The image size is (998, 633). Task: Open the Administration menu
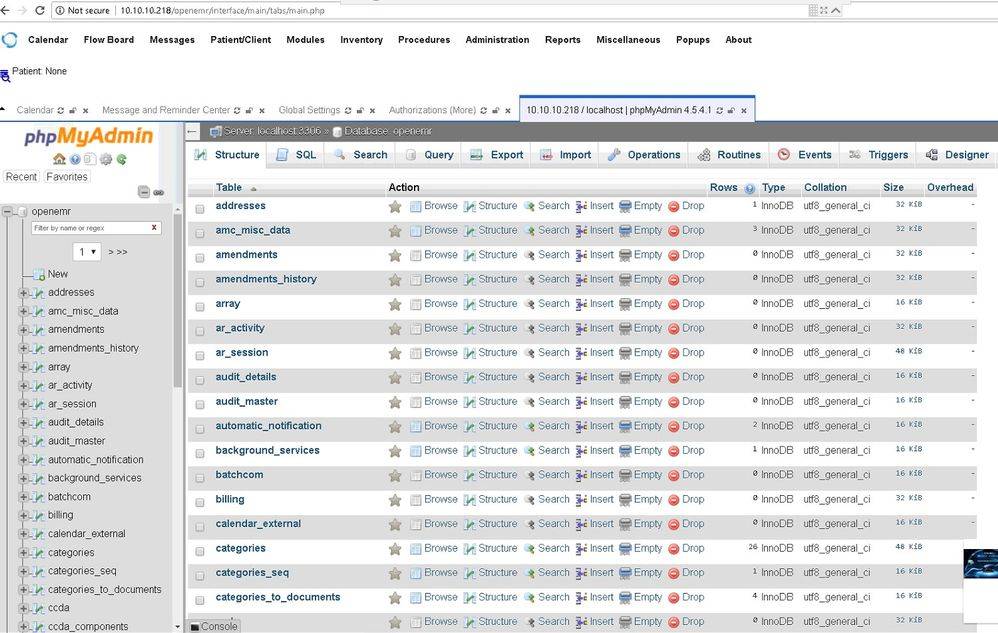[x=497, y=40]
